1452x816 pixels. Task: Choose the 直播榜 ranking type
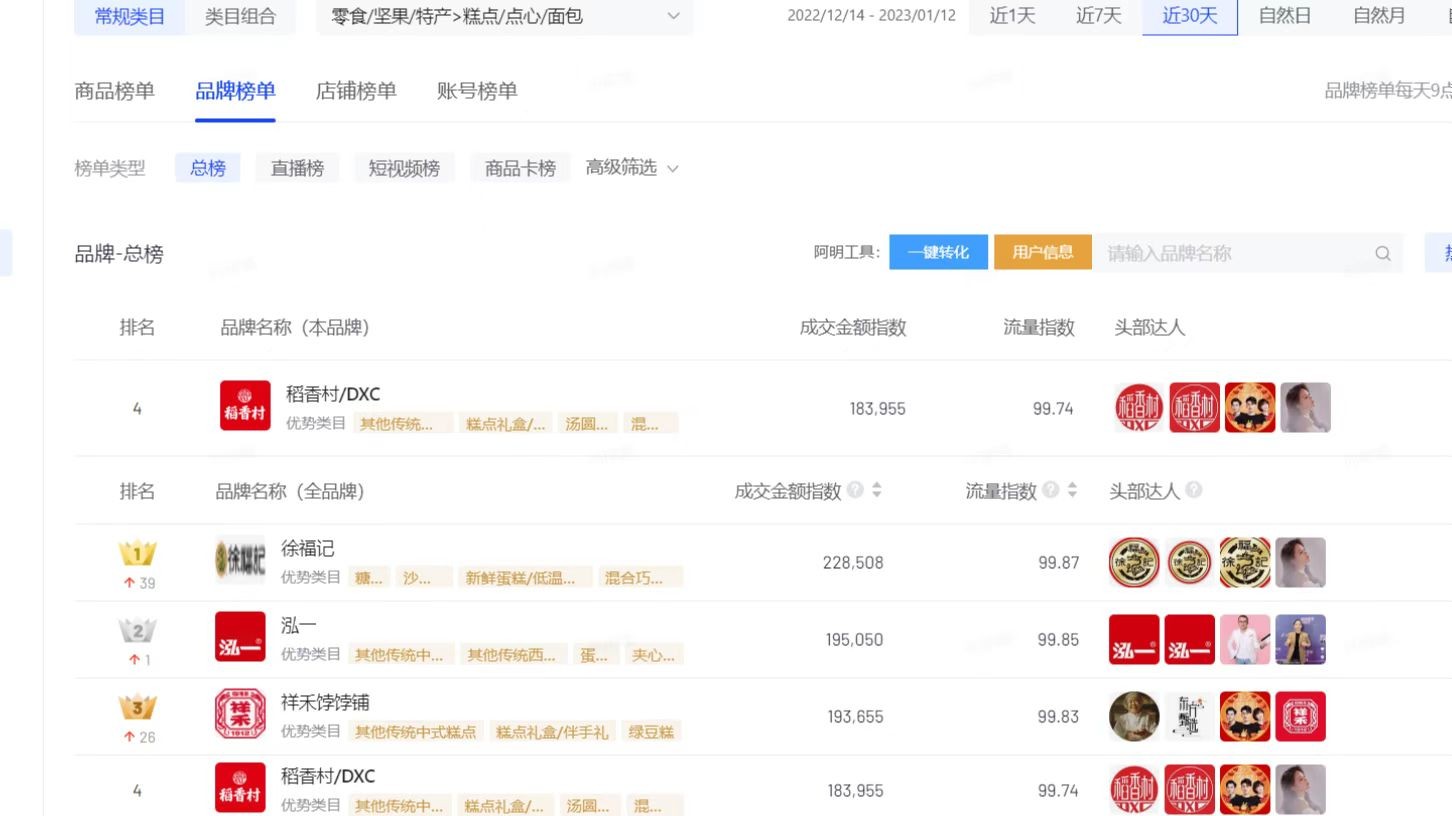(297, 168)
